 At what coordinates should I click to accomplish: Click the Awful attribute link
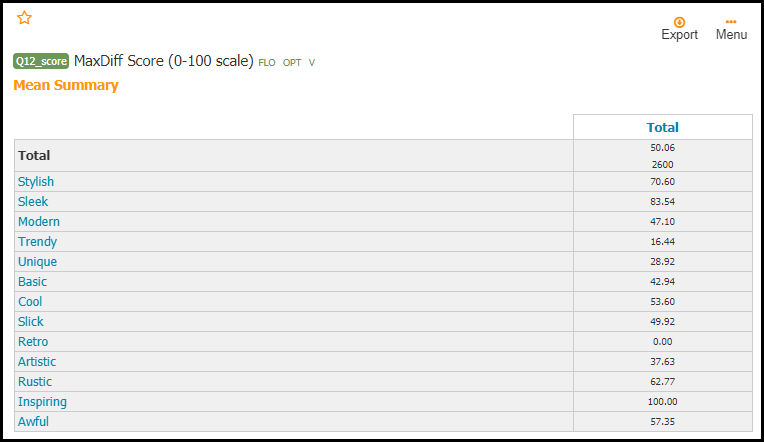tap(33, 422)
